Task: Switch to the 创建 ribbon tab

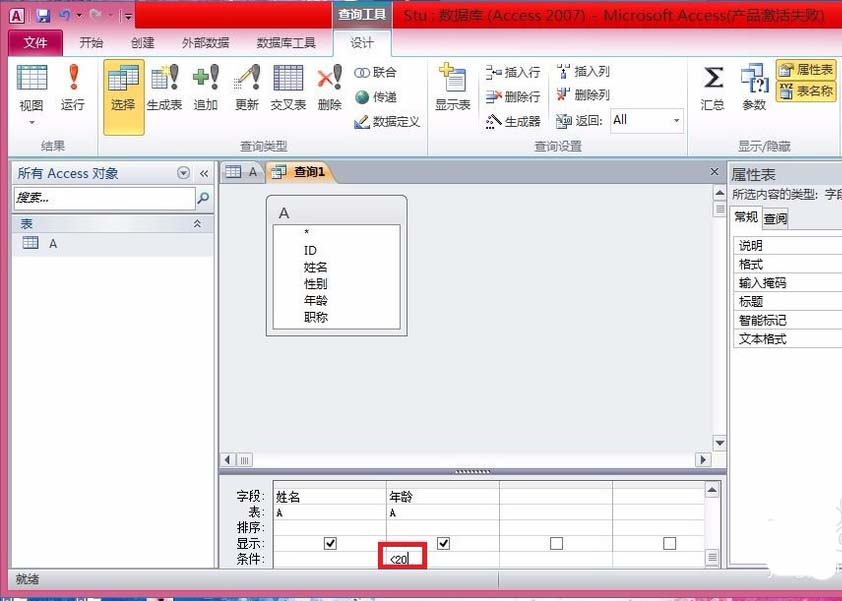Action: tap(142, 42)
